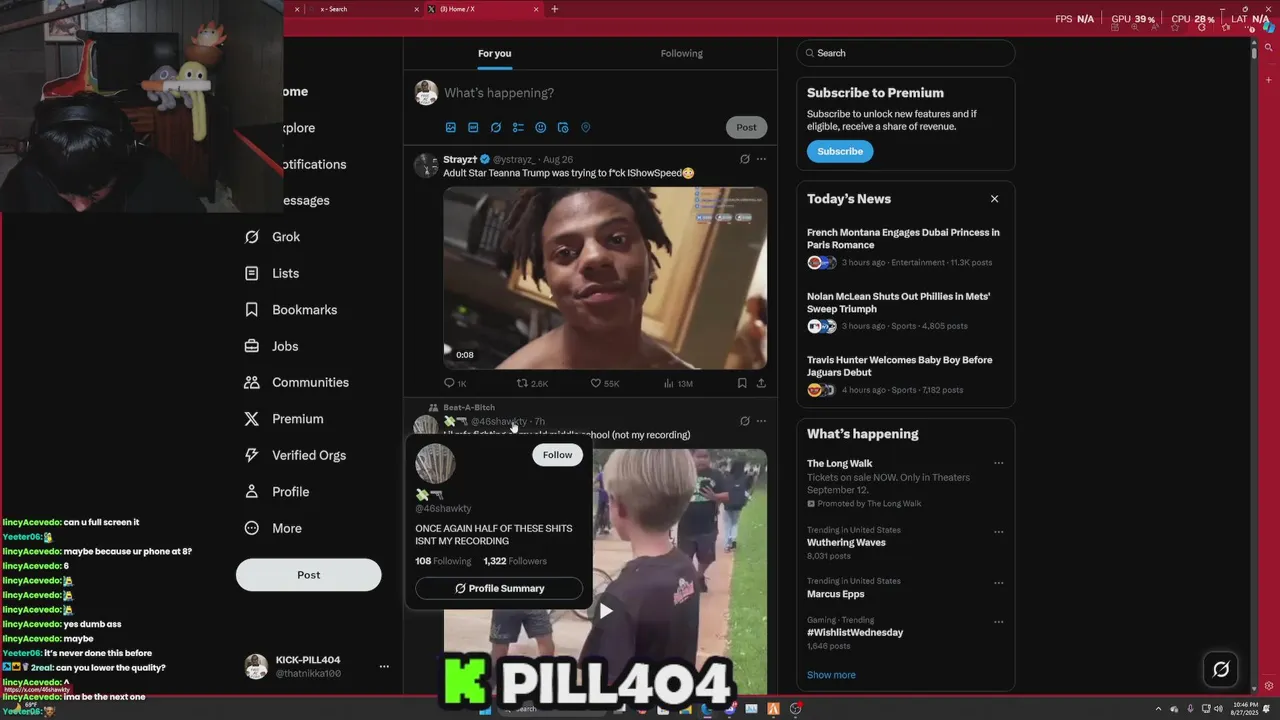Open the Grok sidebar item
Image resolution: width=1280 pixels, height=720 pixels.
click(x=272, y=237)
